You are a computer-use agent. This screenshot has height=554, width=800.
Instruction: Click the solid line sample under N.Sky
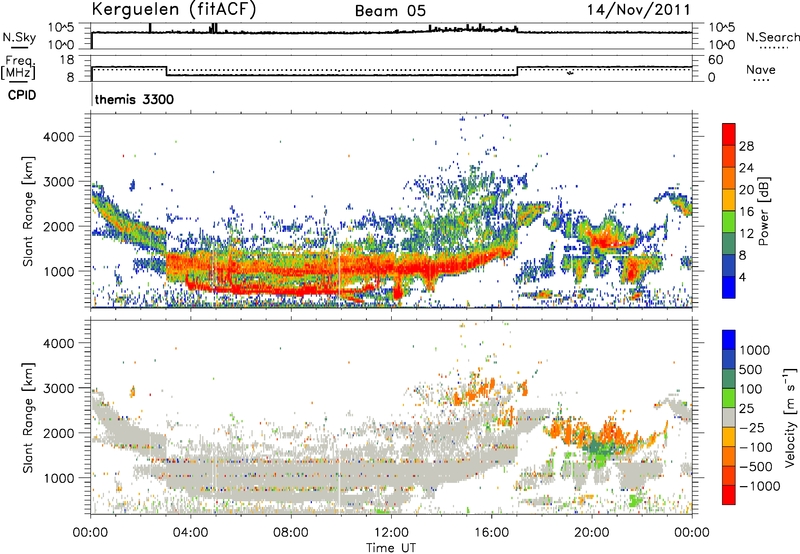point(19,48)
